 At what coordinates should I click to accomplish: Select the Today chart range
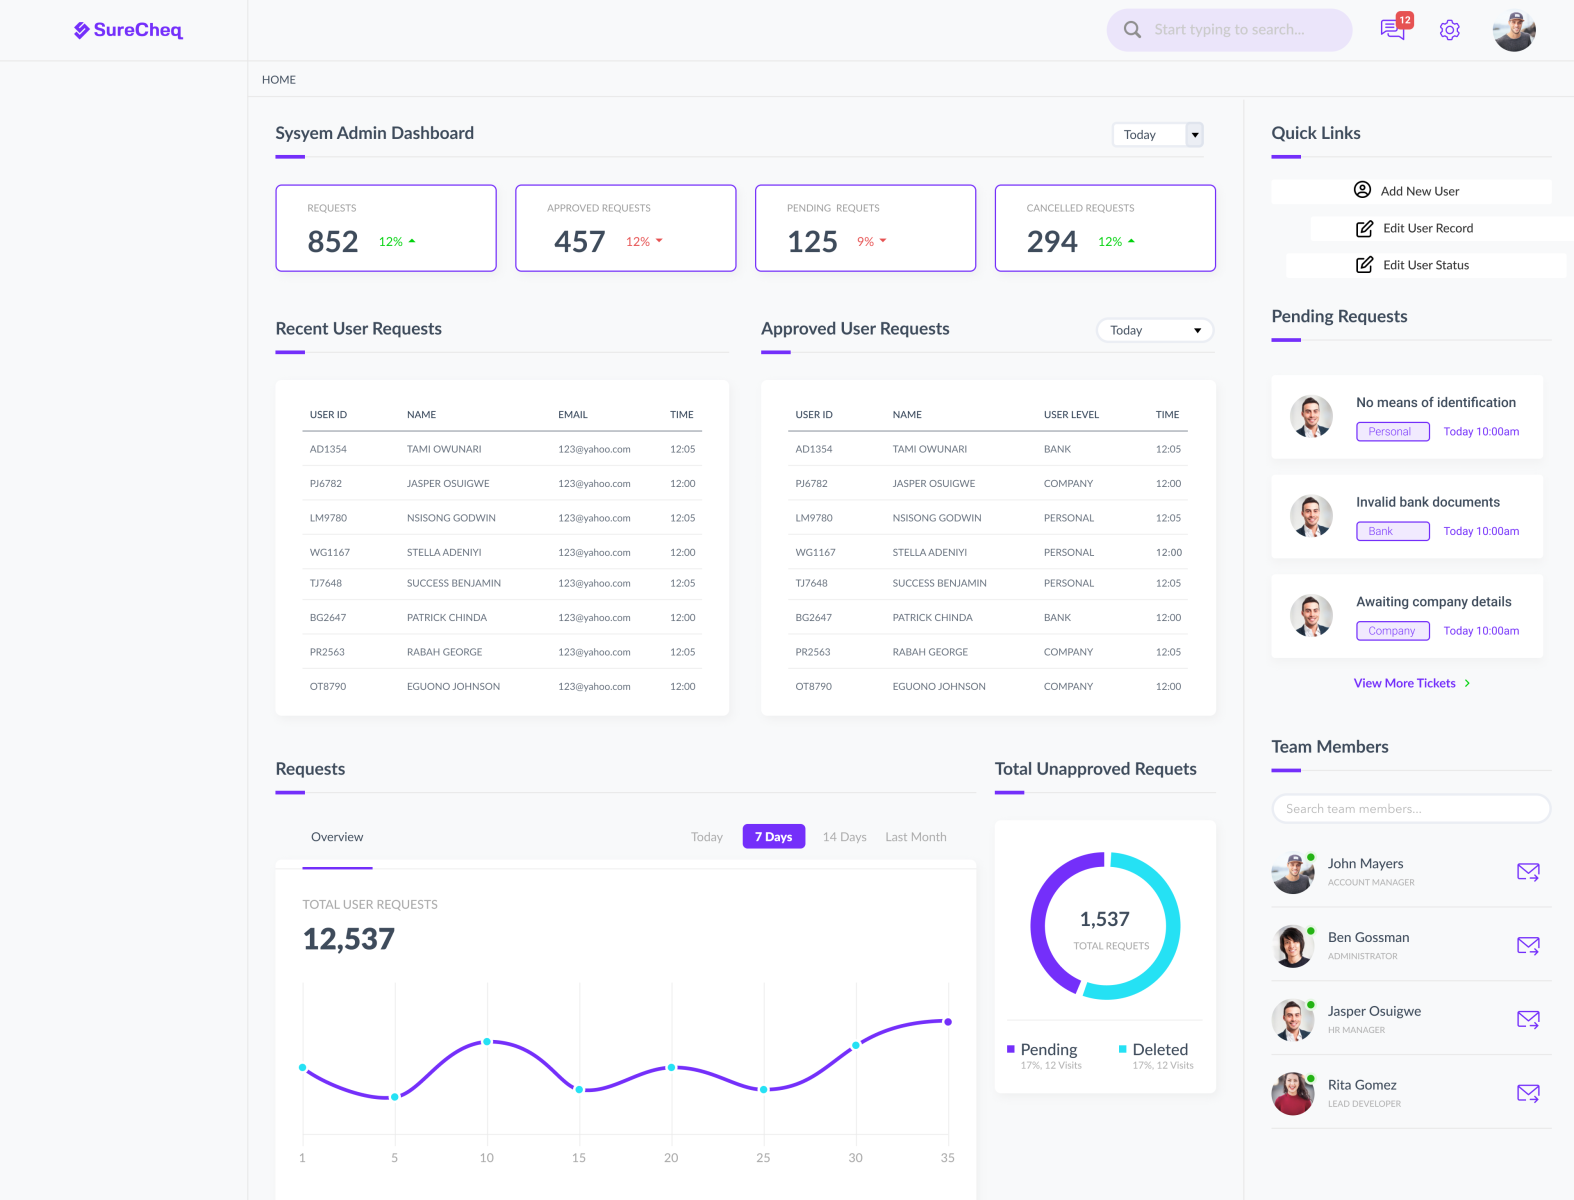point(707,837)
